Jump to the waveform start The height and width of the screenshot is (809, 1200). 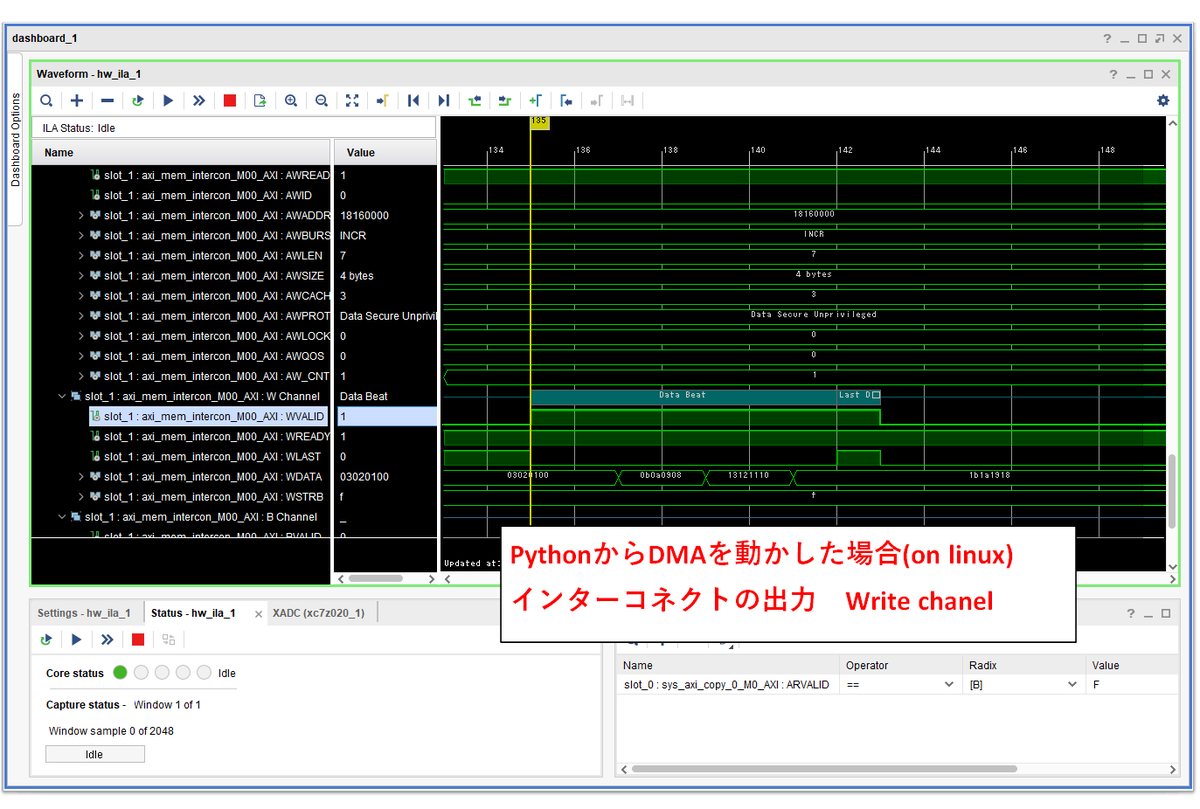(413, 101)
